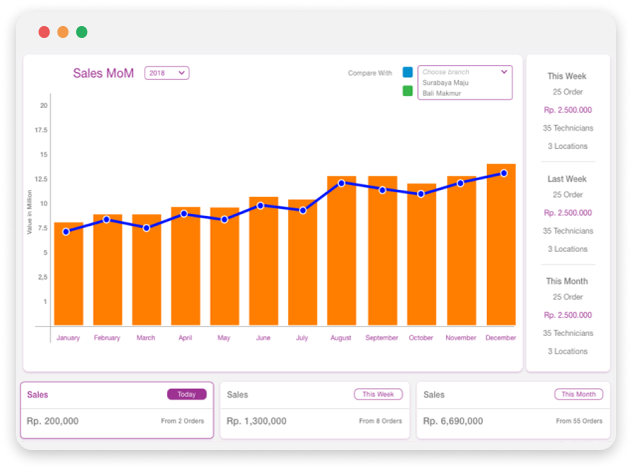
Task: Click the This Month sales badge
Action: pyautogui.click(x=580, y=394)
